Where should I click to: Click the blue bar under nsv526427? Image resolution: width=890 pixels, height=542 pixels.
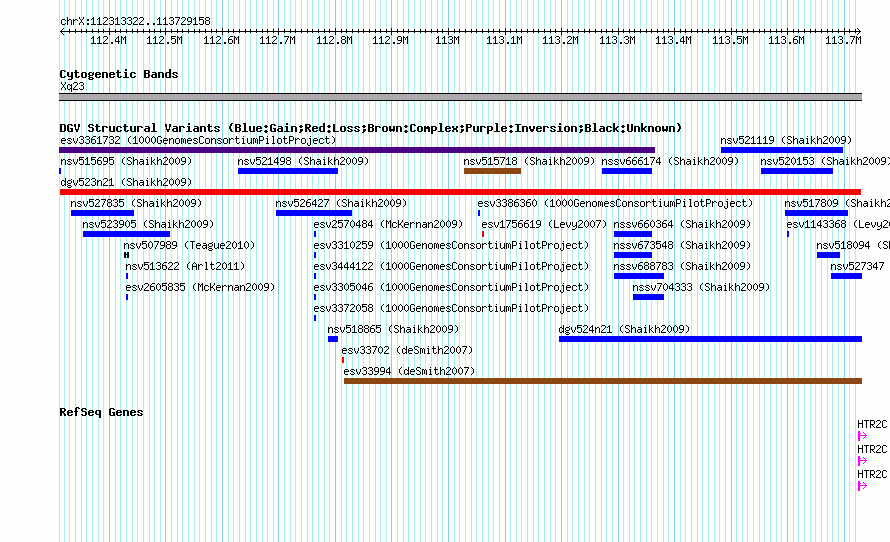[314, 213]
